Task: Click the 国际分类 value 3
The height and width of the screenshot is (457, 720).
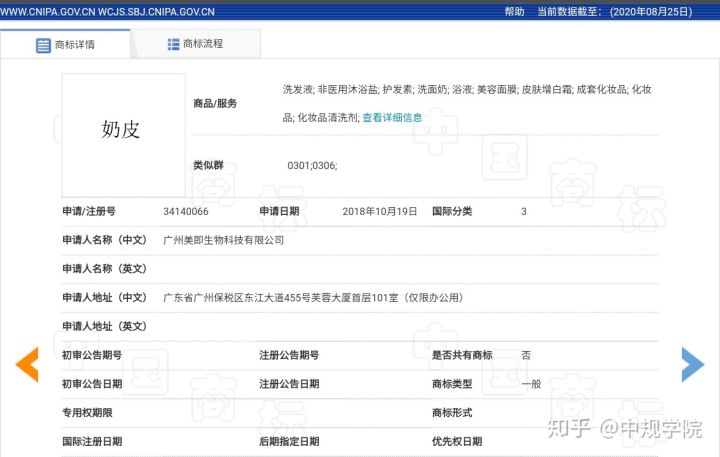Action: tap(524, 212)
